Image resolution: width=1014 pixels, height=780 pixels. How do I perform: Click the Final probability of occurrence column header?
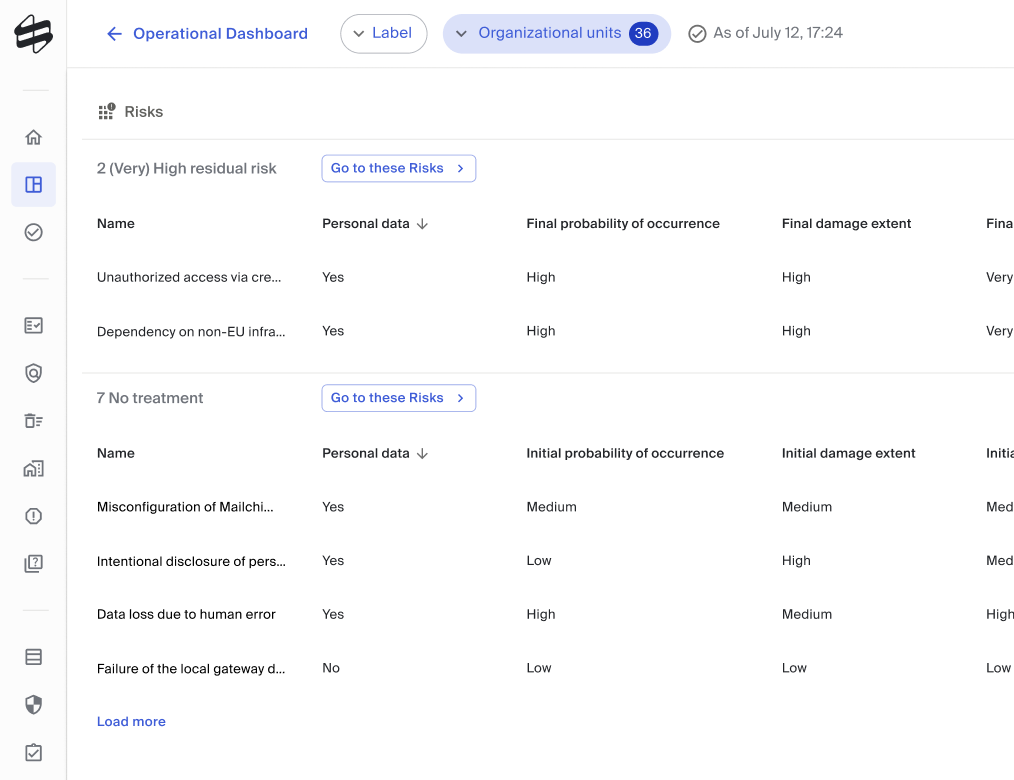point(623,224)
